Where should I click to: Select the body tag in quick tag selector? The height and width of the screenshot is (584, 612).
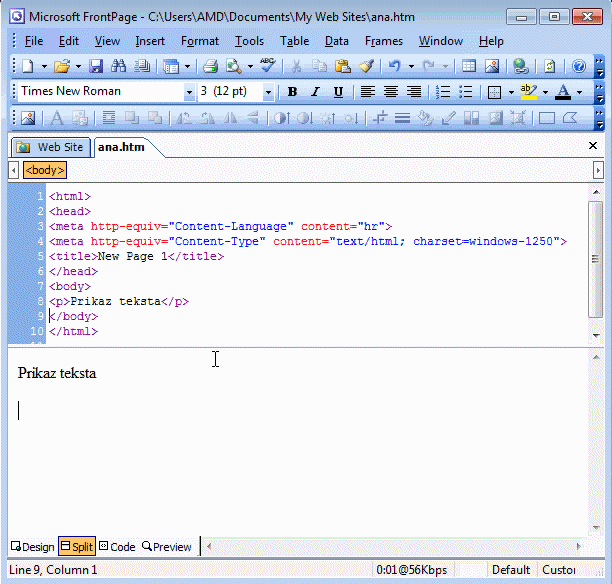[44, 170]
